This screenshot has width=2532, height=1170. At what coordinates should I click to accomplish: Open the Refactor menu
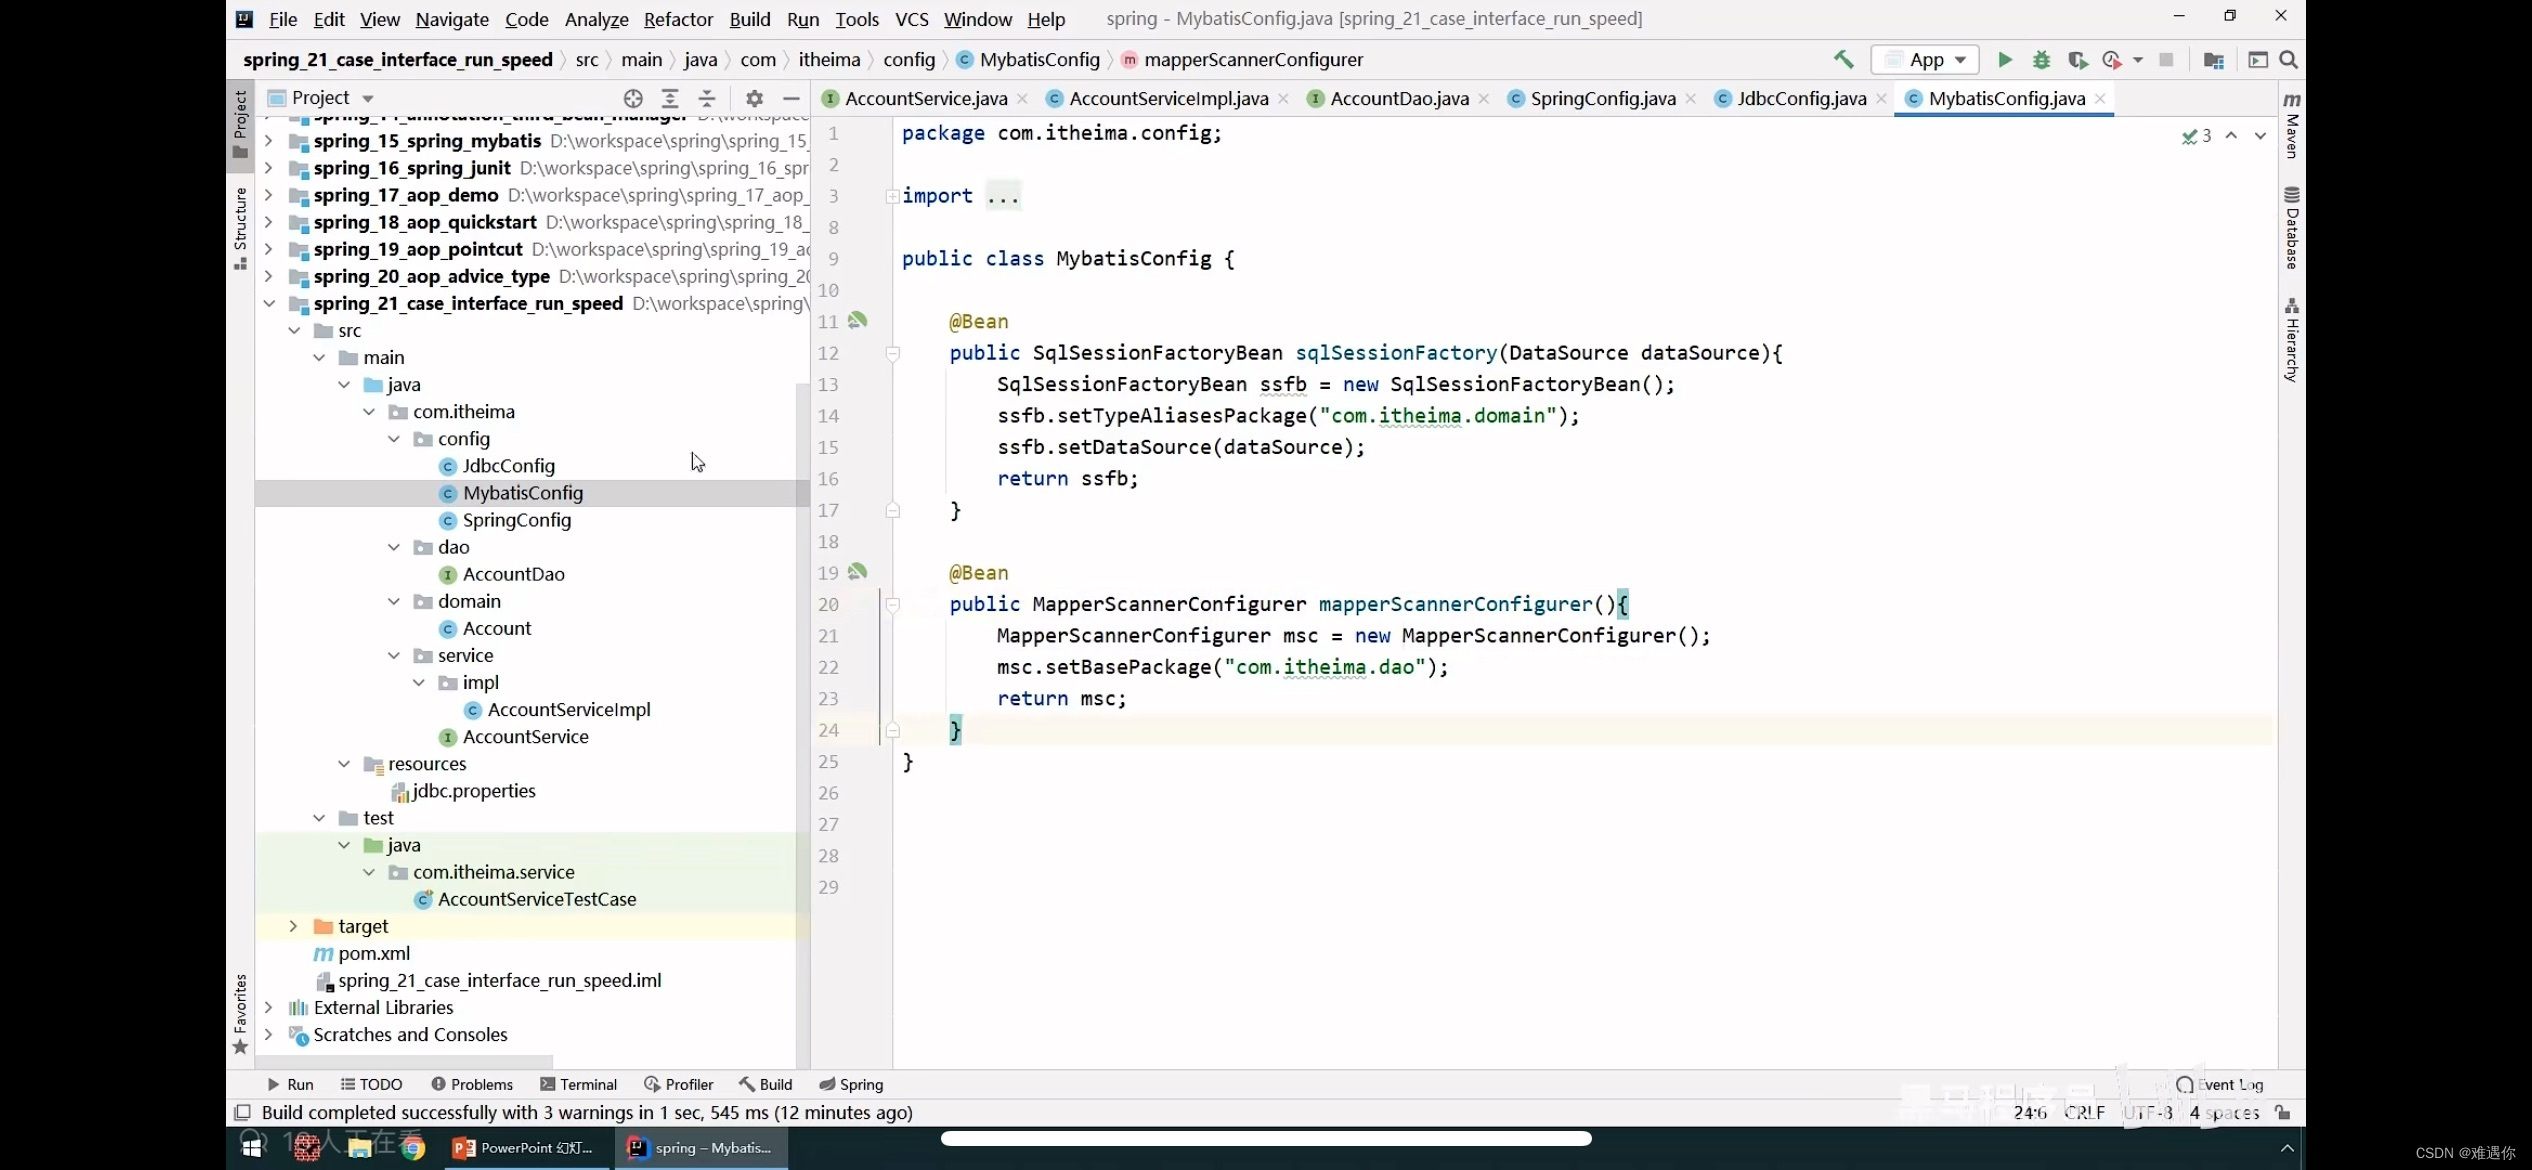pyautogui.click(x=678, y=19)
